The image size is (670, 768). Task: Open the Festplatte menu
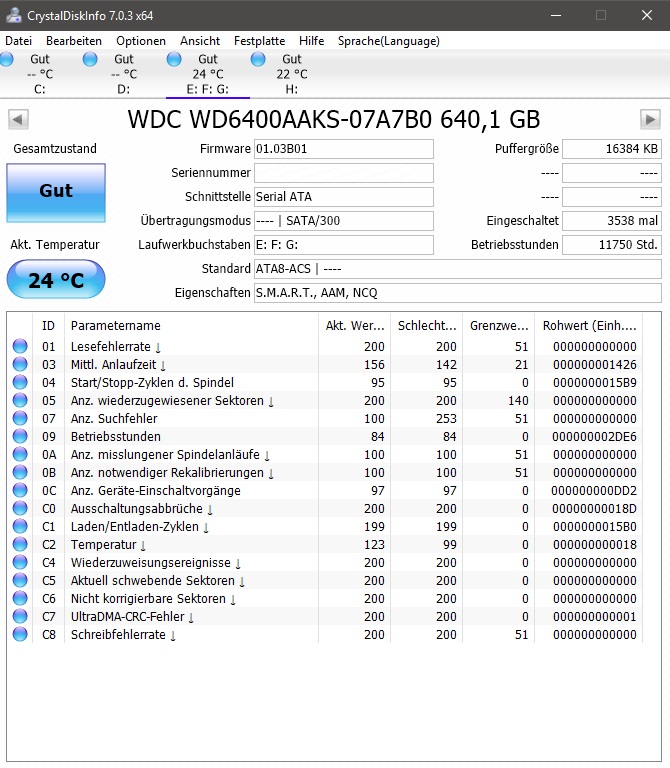(x=260, y=41)
